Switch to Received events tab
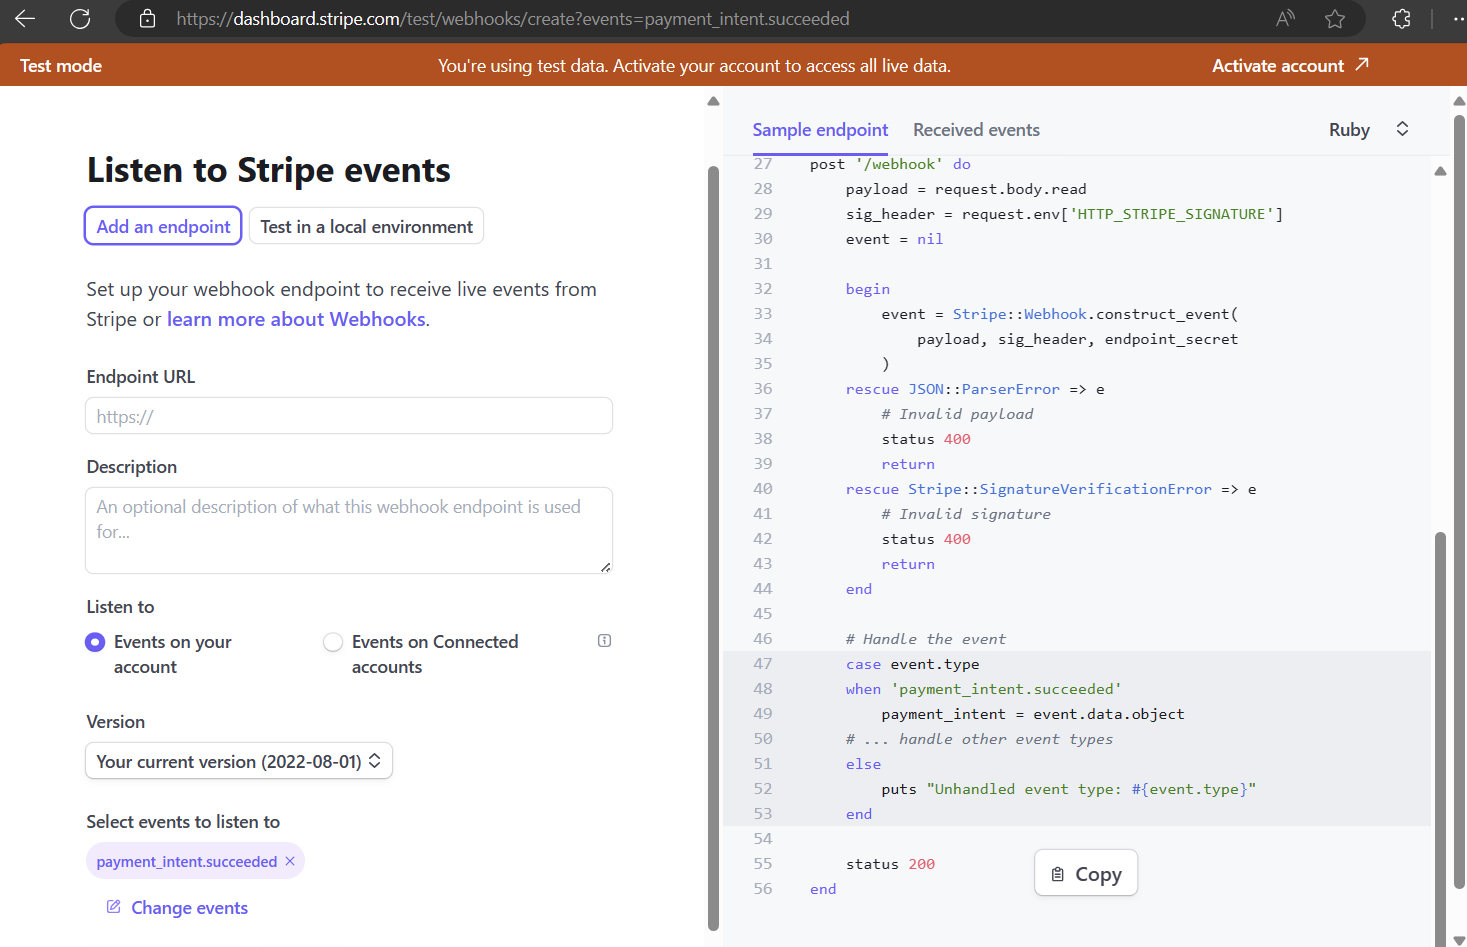 (x=976, y=130)
